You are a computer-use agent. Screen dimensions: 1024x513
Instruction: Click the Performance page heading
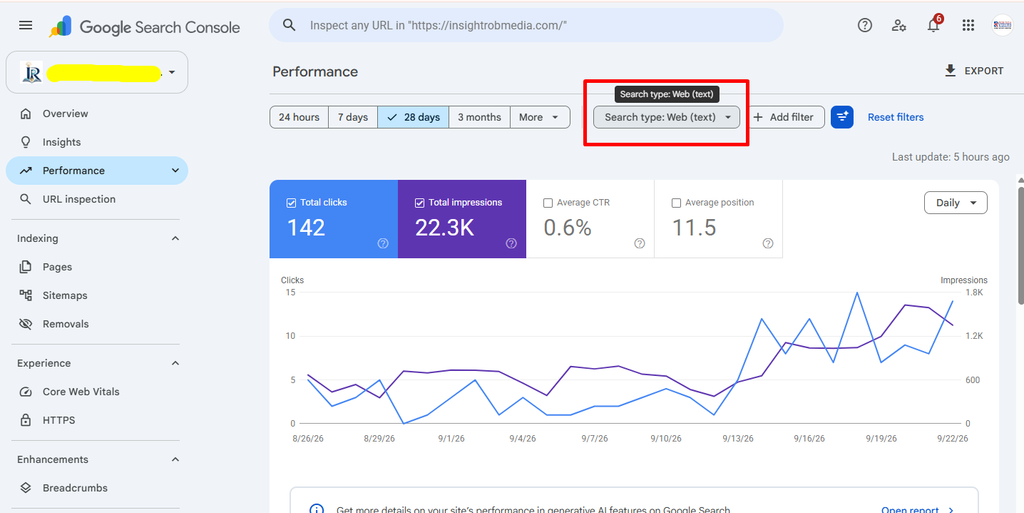pos(315,72)
